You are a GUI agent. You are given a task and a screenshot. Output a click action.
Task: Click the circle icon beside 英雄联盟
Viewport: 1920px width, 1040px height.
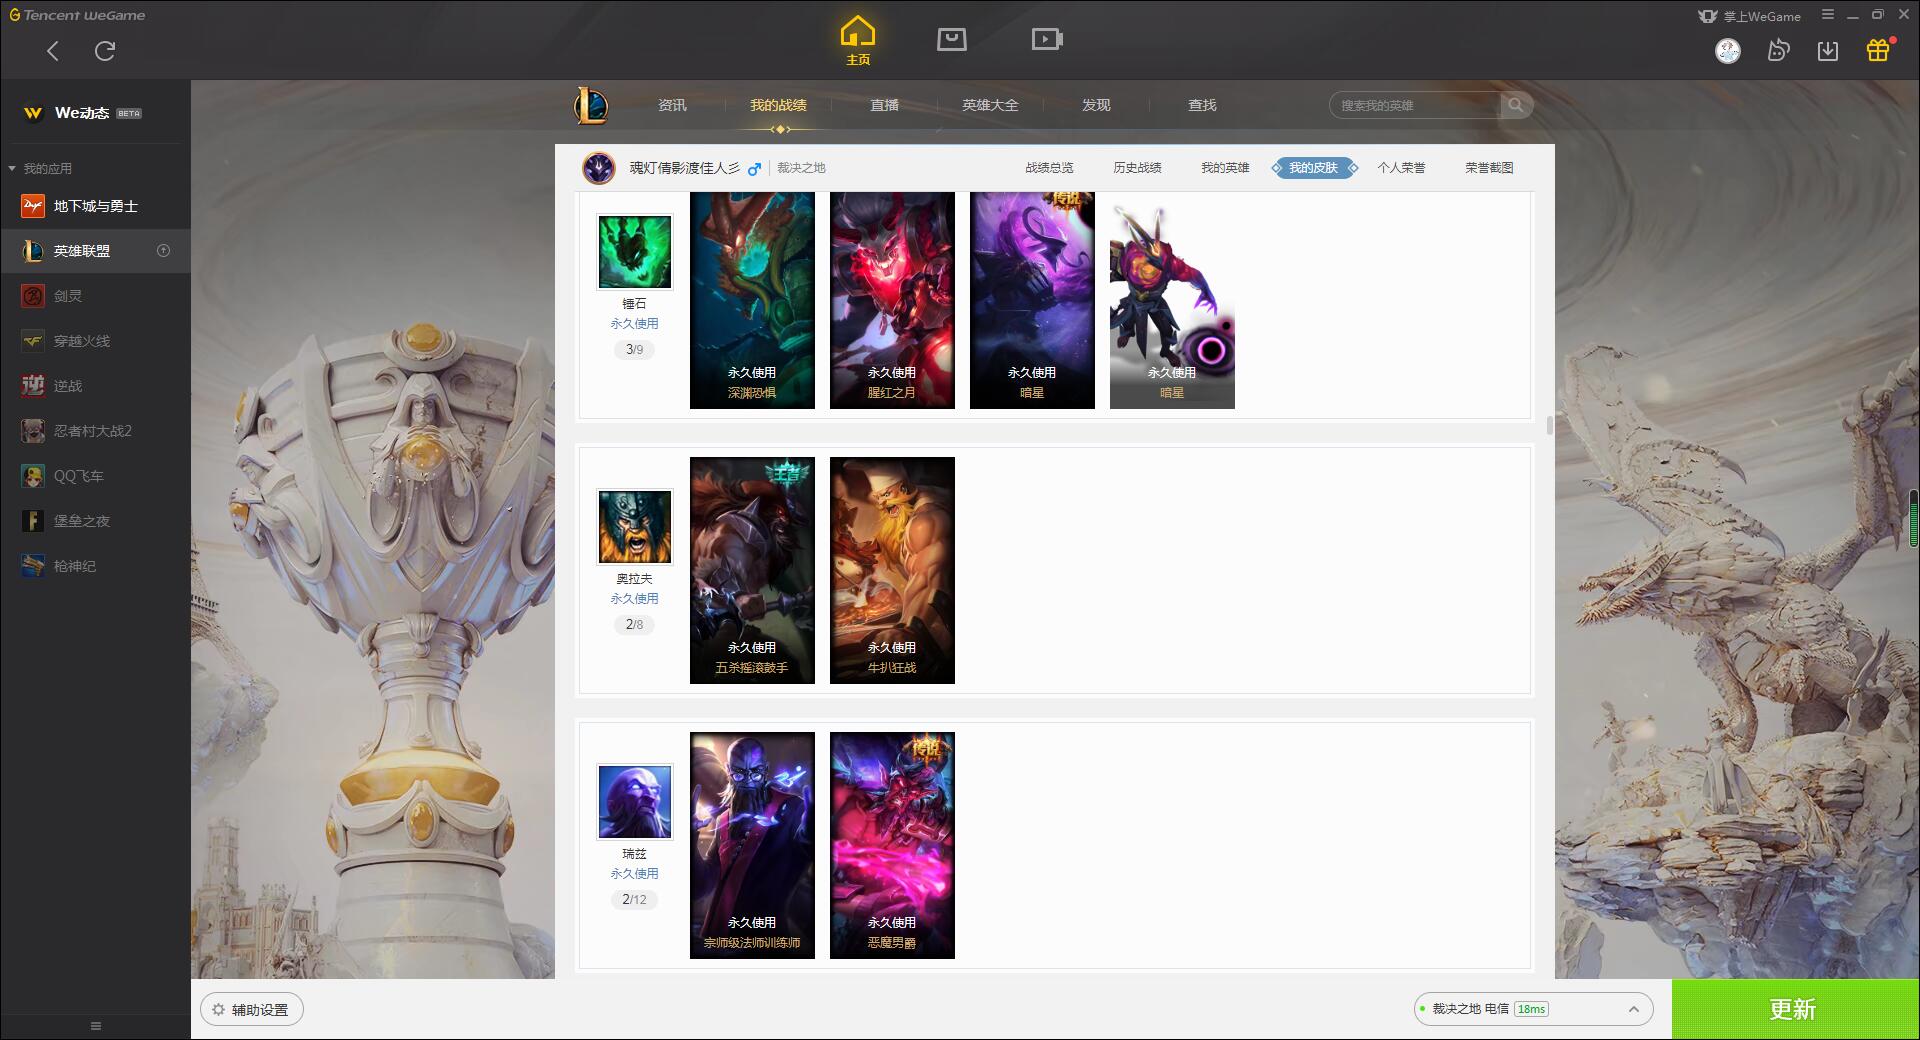click(x=164, y=251)
